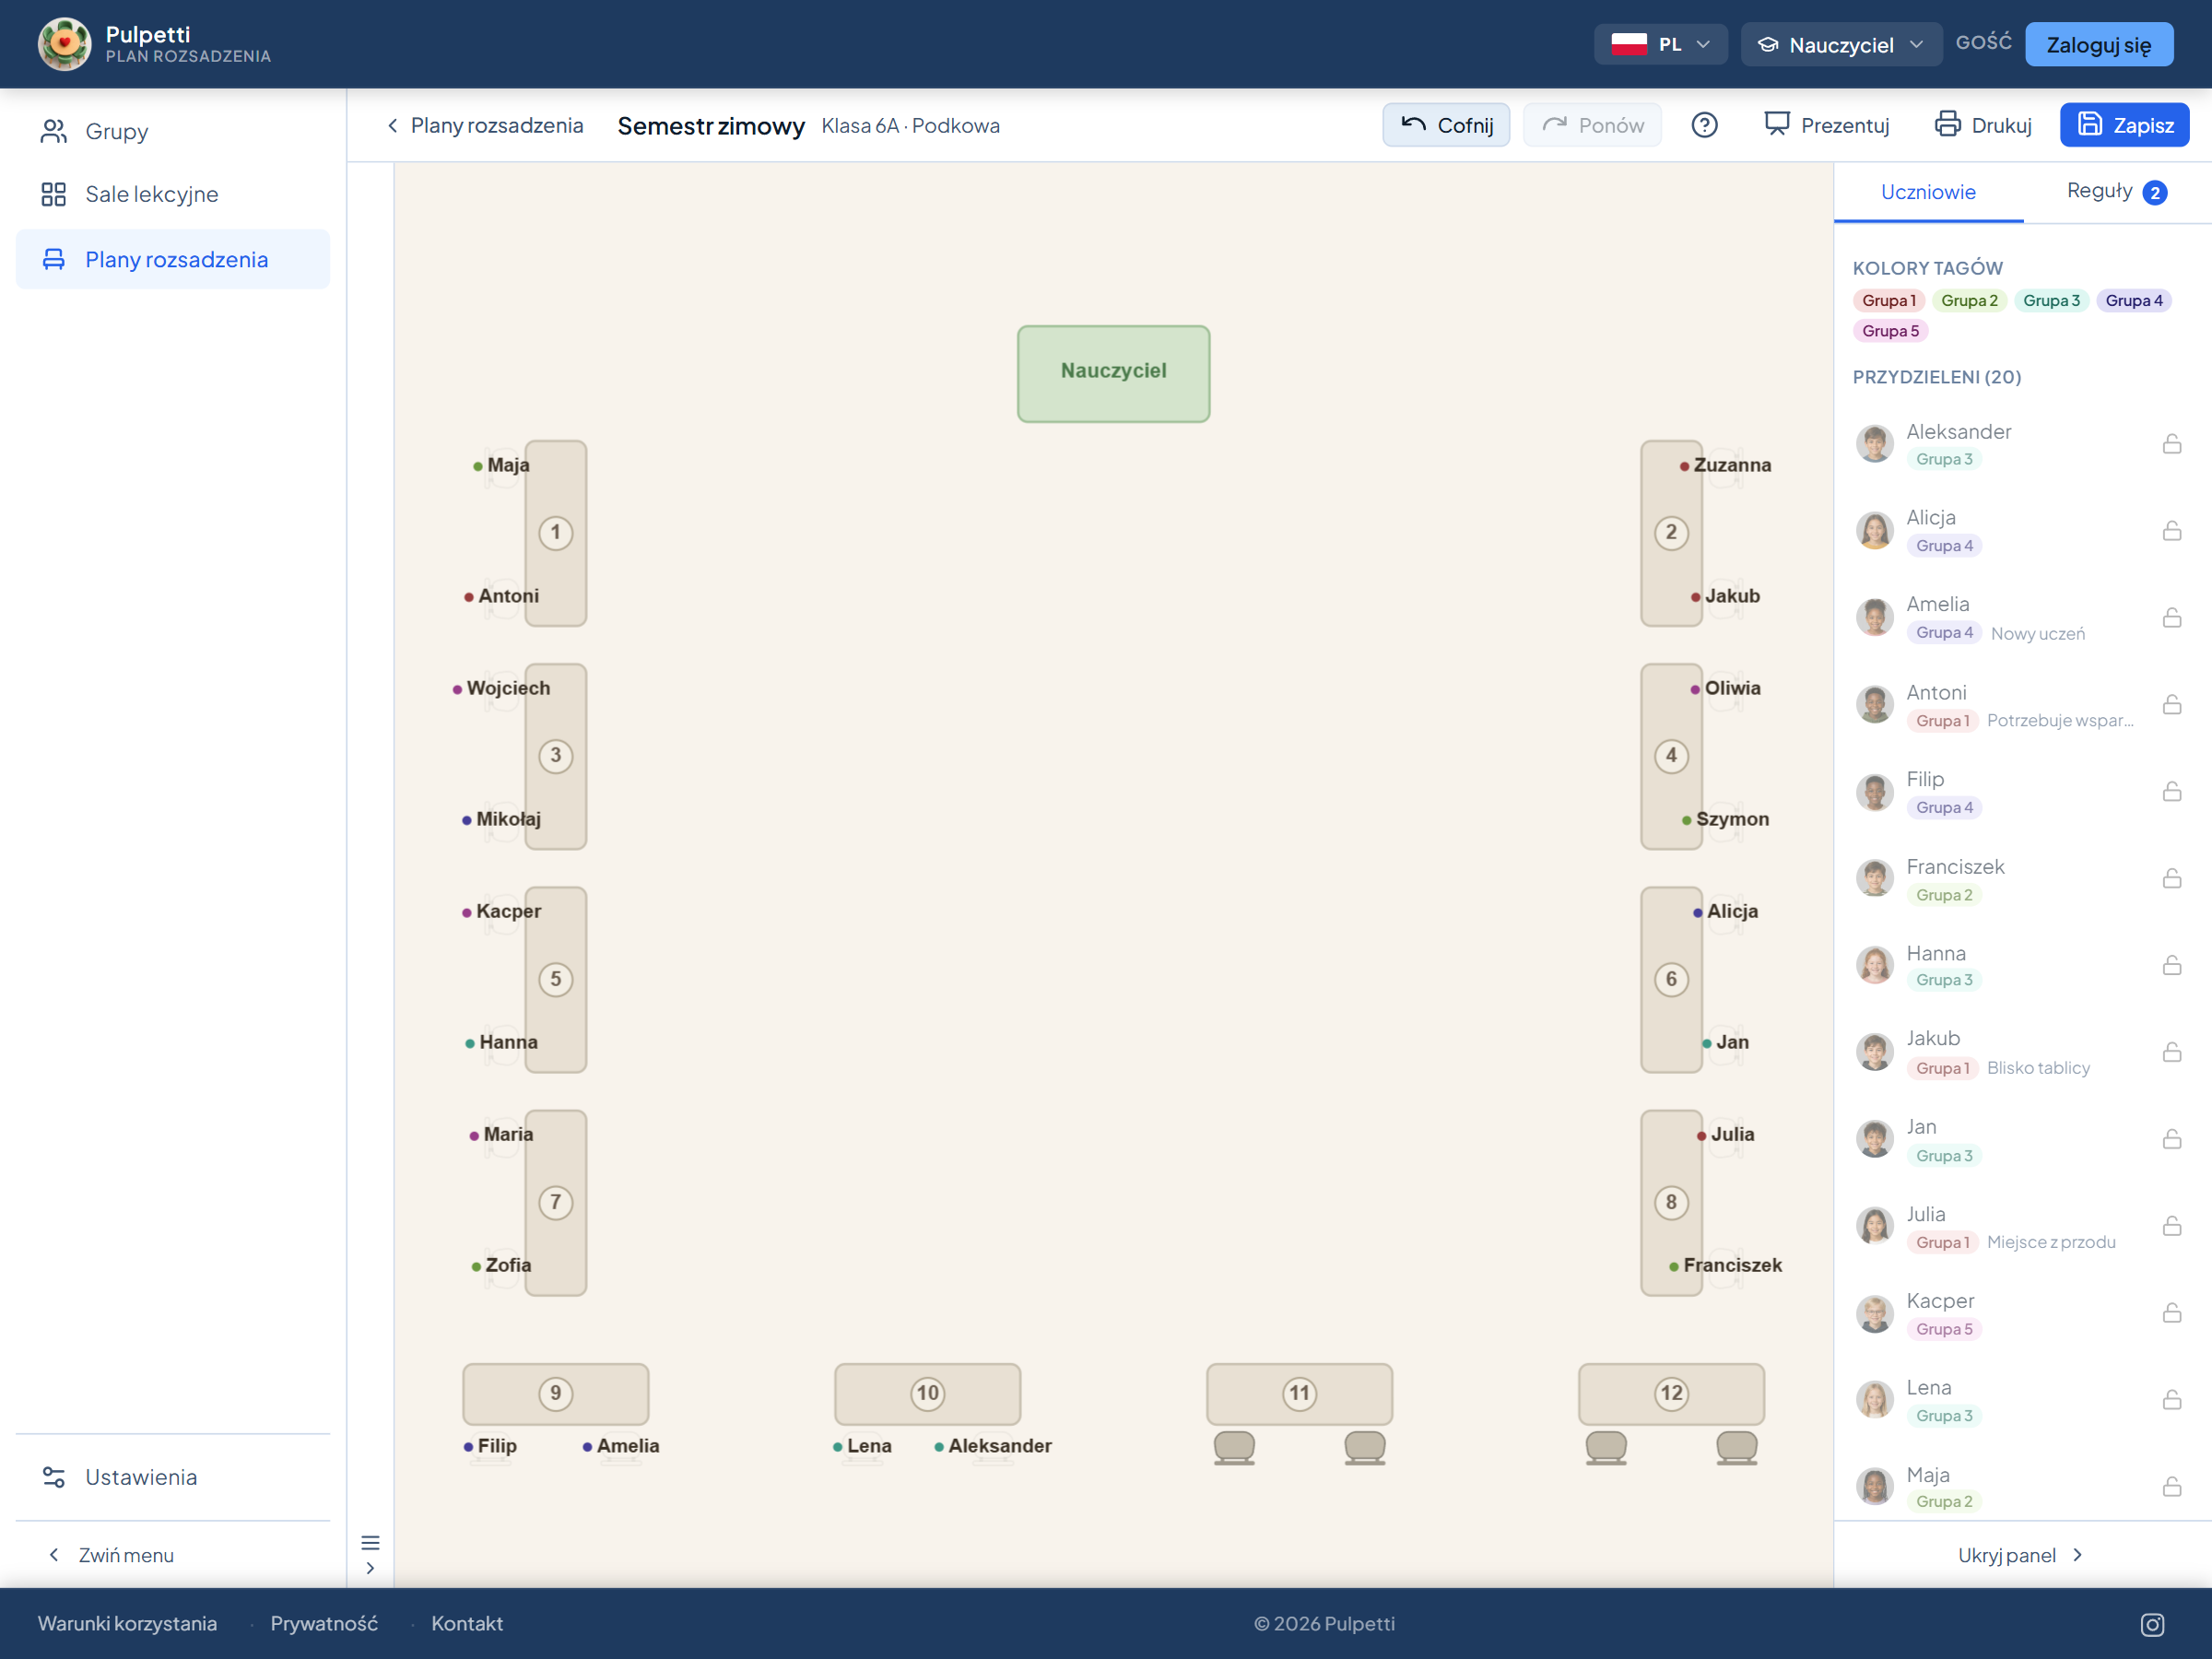Open the PL language dropdown
Screen dimensions: 2212x1659
[x=1660, y=44]
